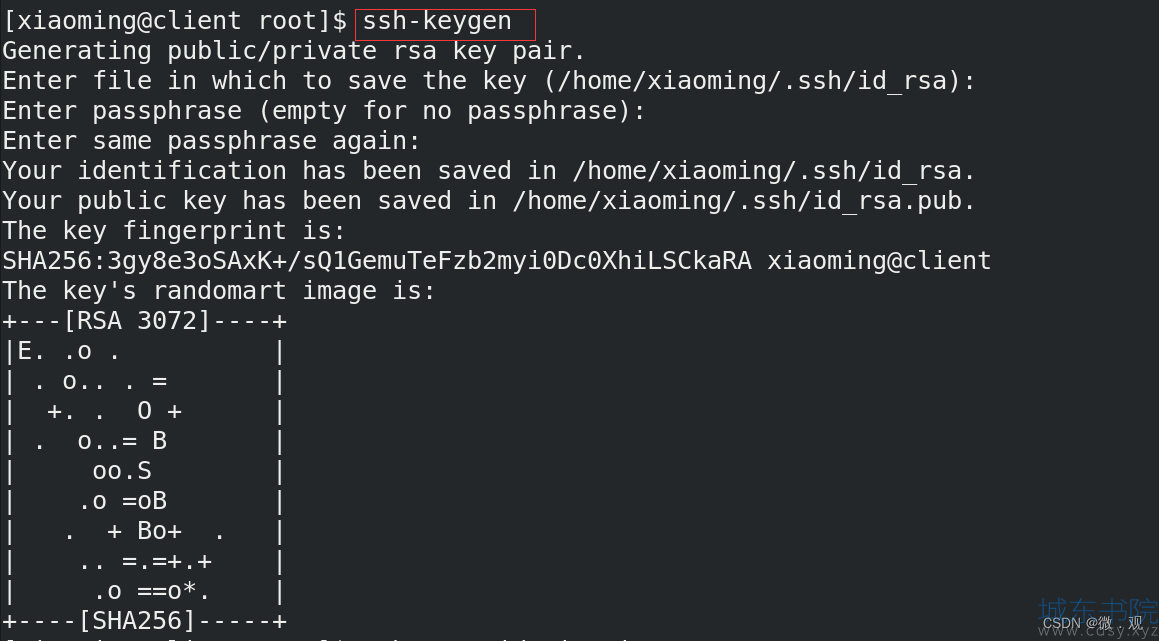Click xiaoming@client at fingerprint line end

click(x=879, y=261)
